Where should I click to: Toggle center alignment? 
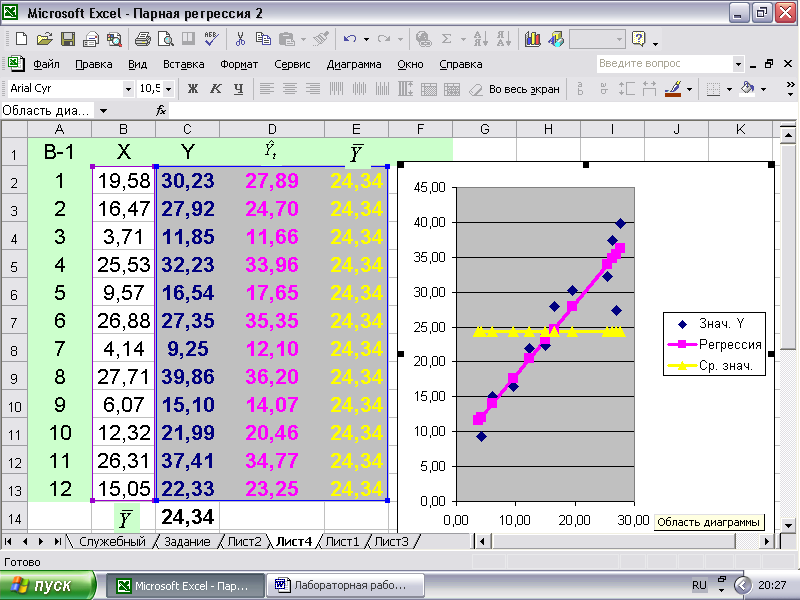(x=290, y=89)
